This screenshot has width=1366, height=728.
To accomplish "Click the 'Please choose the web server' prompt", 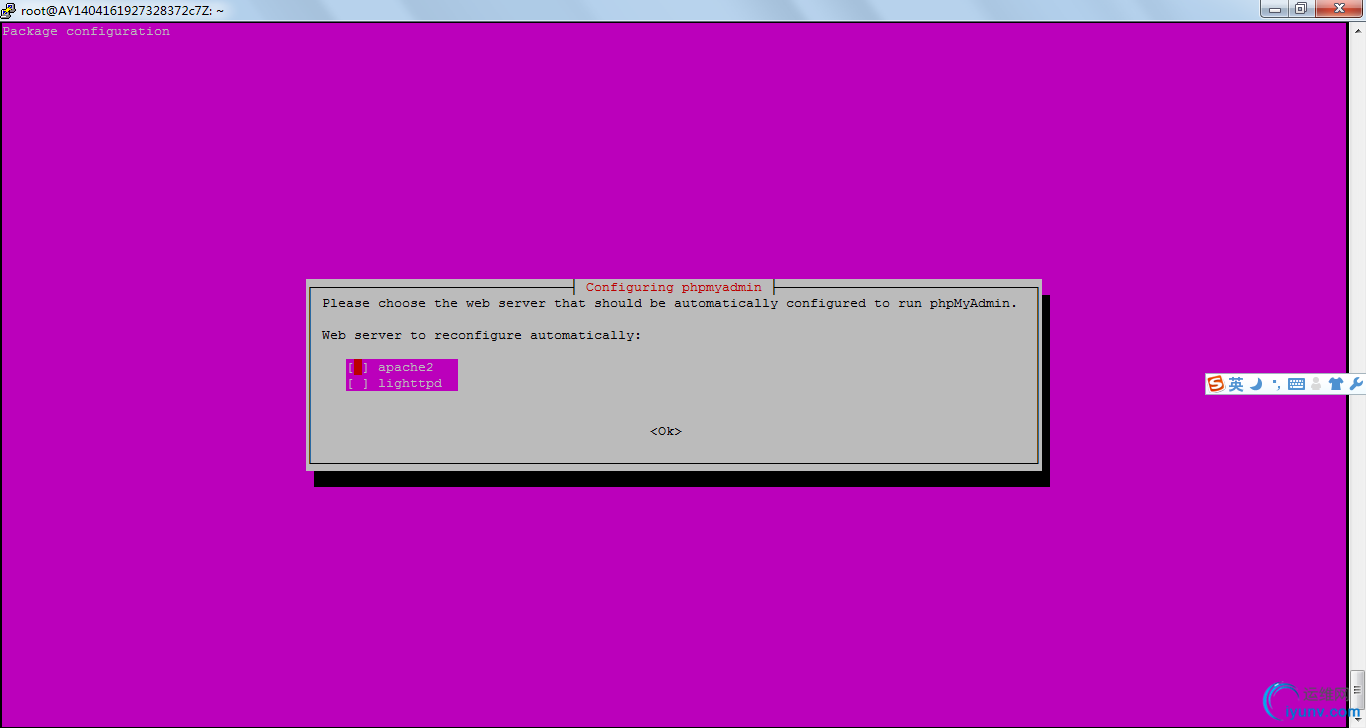I will (x=670, y=304).
